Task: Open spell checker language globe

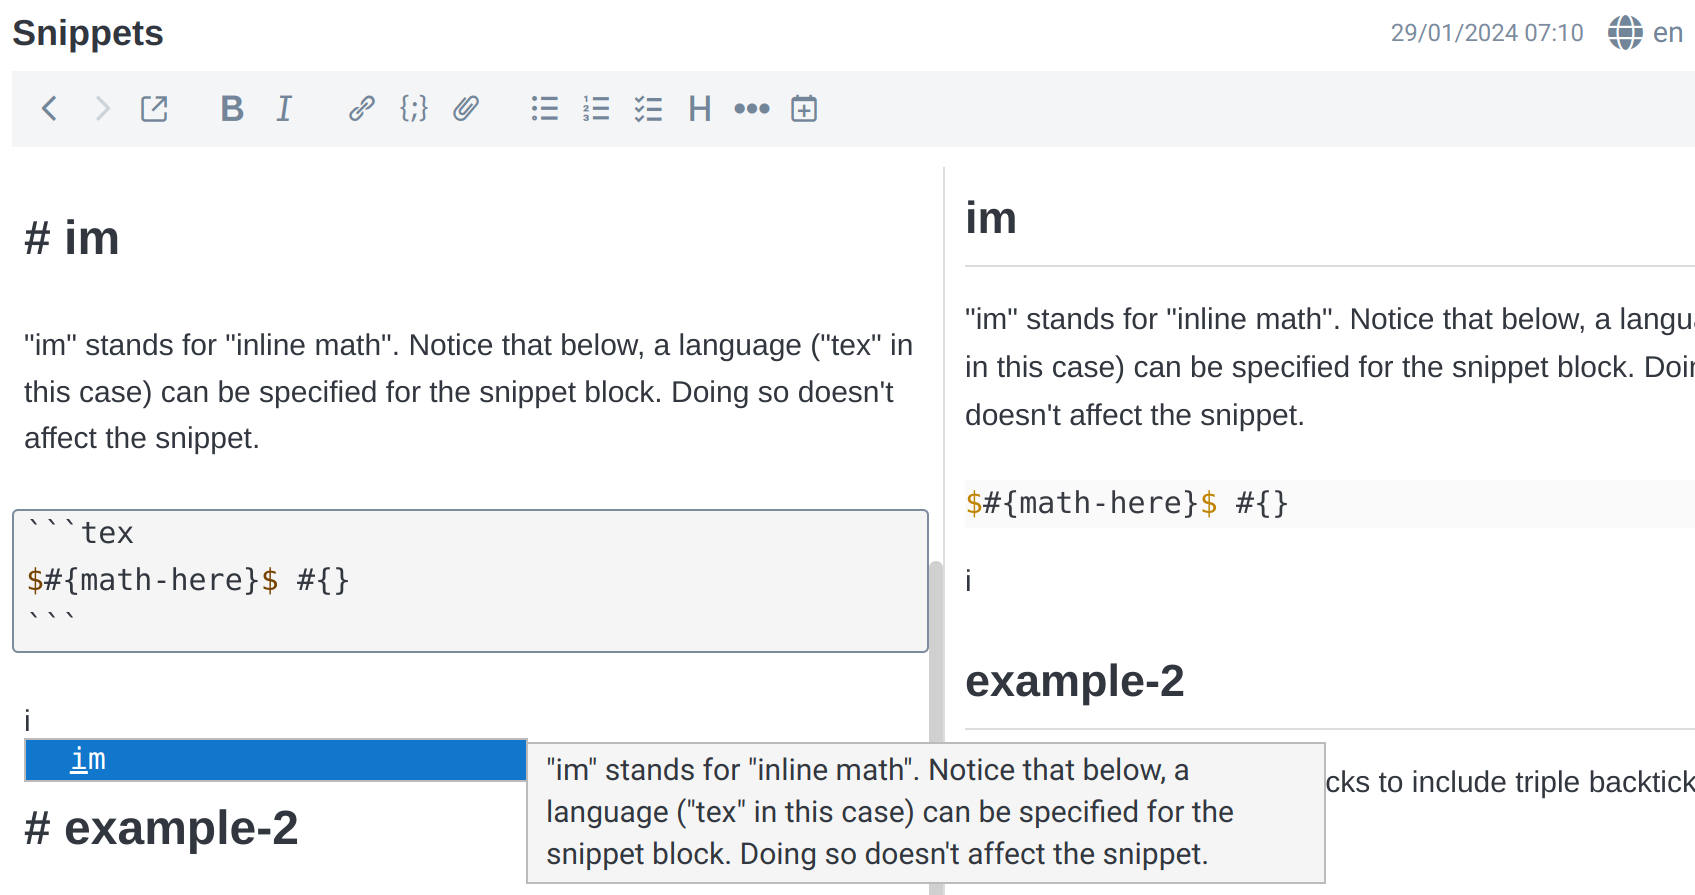Action: (1625, 33)
